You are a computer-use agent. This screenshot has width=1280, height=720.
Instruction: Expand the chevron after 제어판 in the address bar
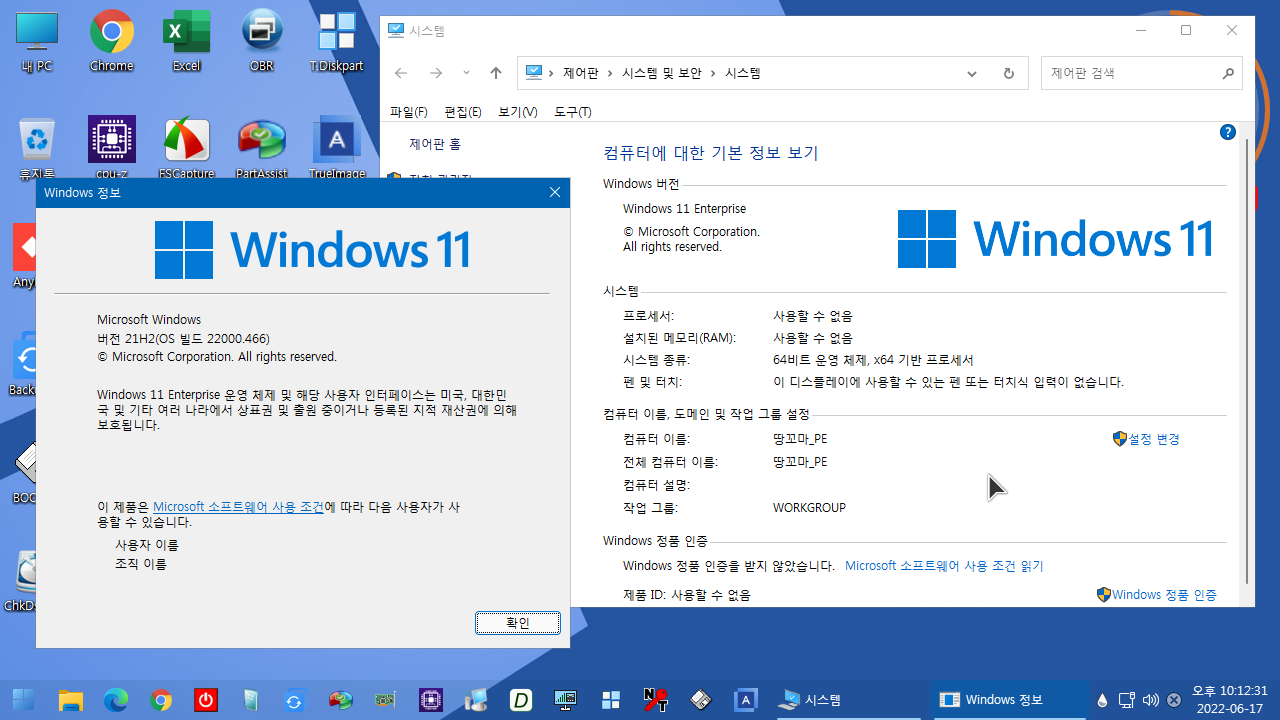coord(609,73)
